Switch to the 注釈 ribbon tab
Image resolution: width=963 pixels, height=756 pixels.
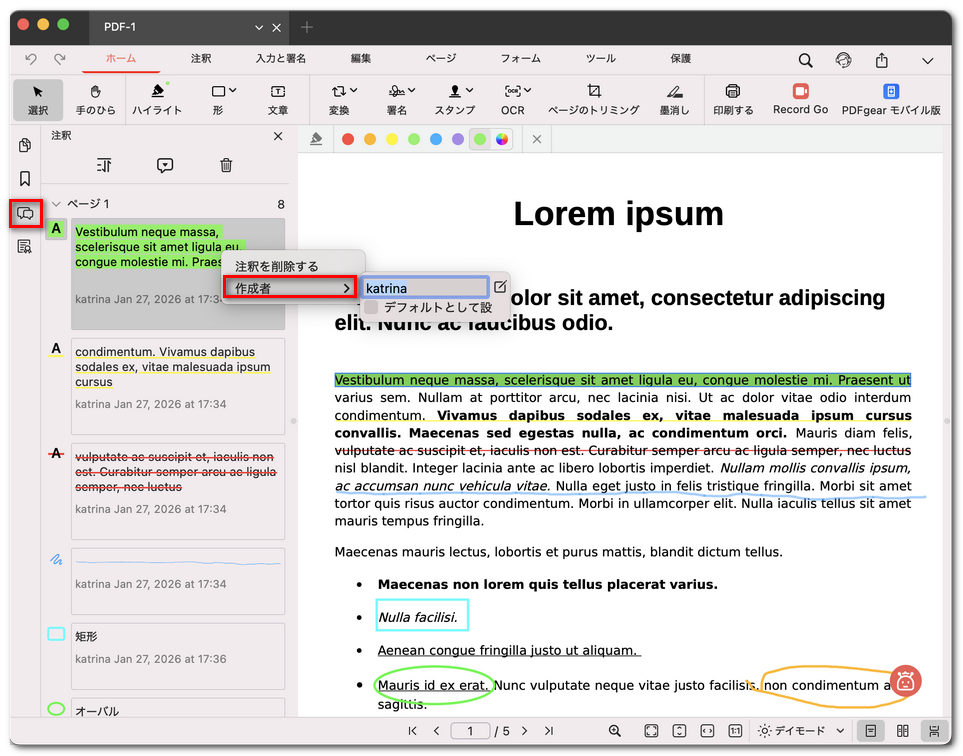click(201, 59)
